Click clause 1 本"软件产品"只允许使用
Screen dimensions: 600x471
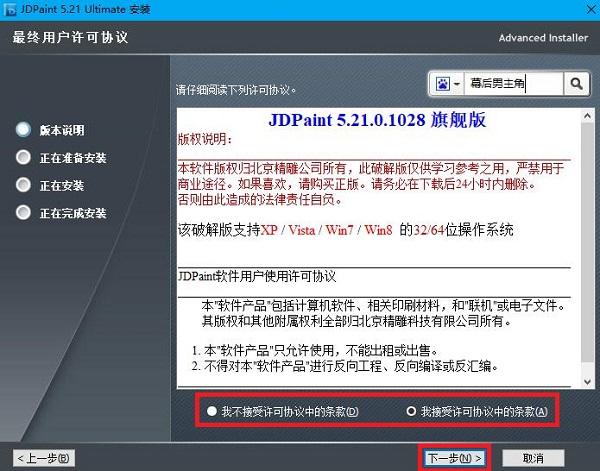(314, 350)
